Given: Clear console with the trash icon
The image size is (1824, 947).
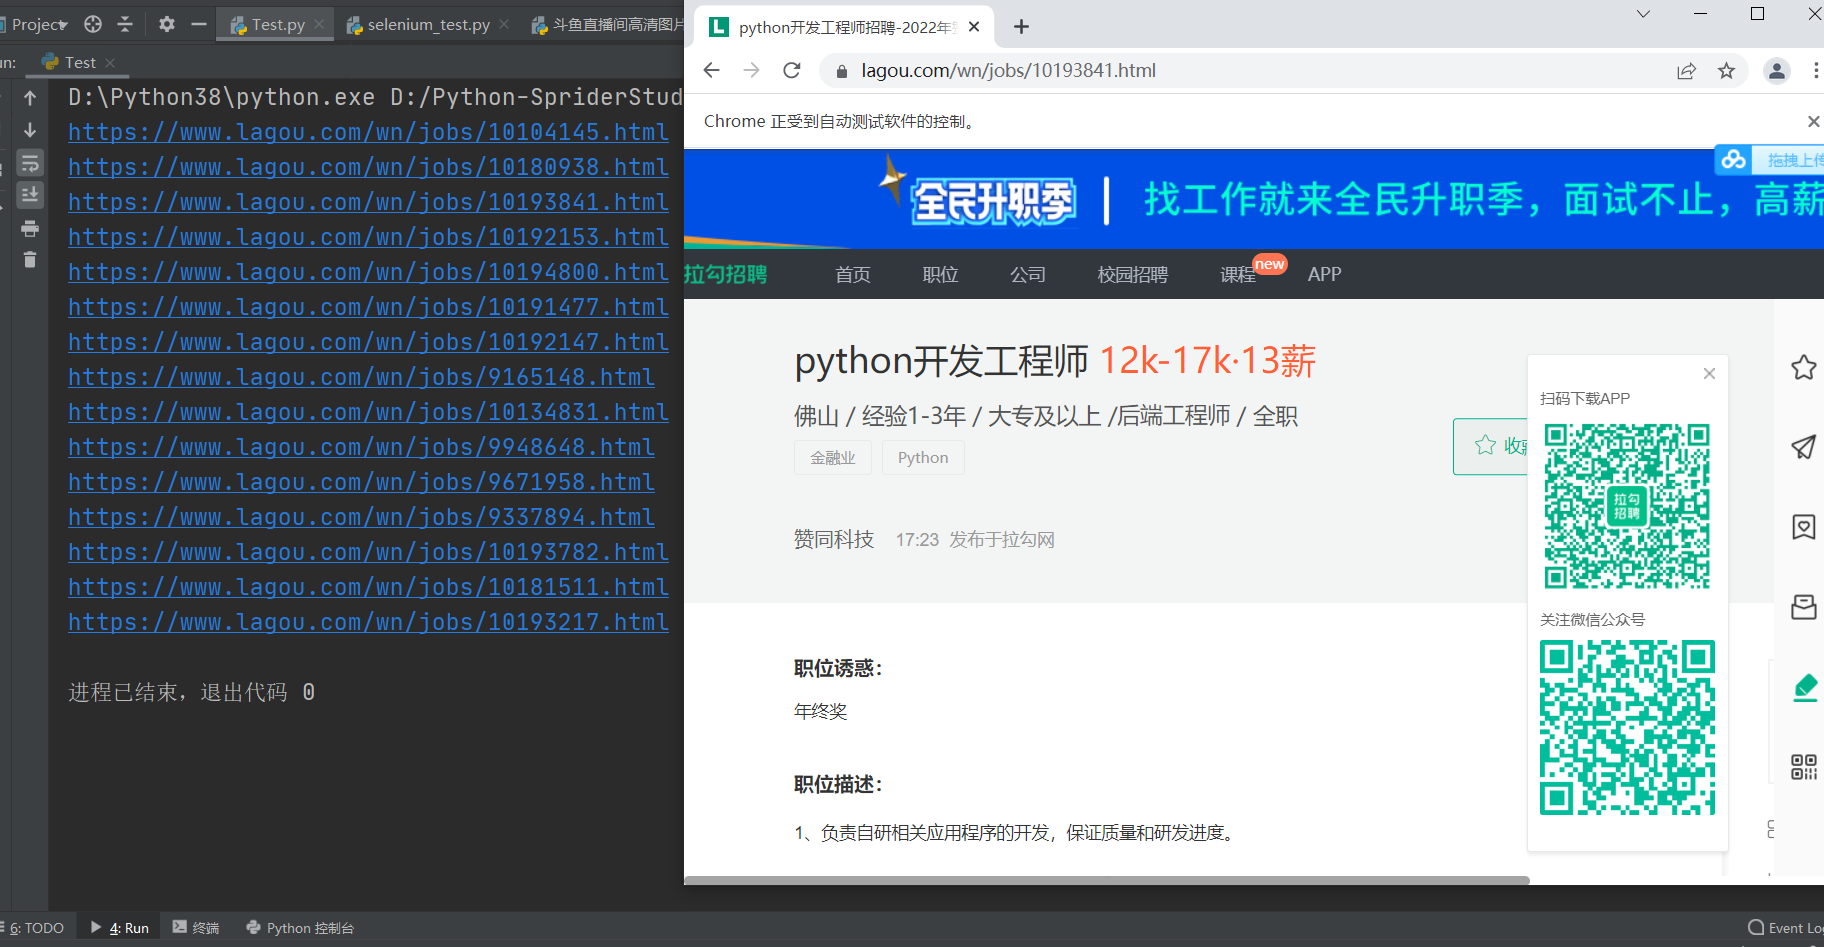Looking at the screenshot, I should 30,260.
